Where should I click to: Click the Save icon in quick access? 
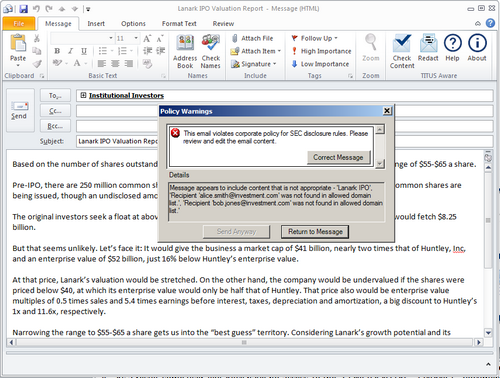[23, 9]
